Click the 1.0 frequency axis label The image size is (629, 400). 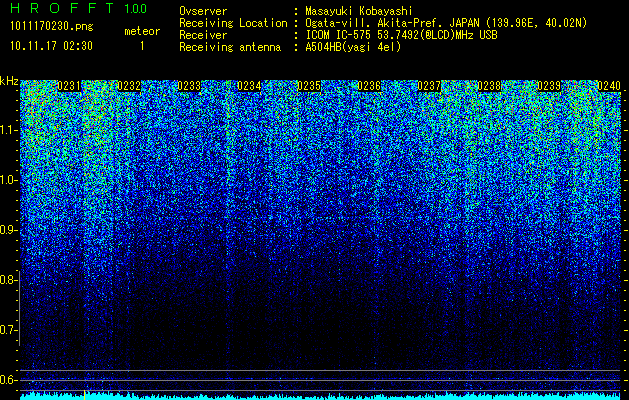(9, 181)
